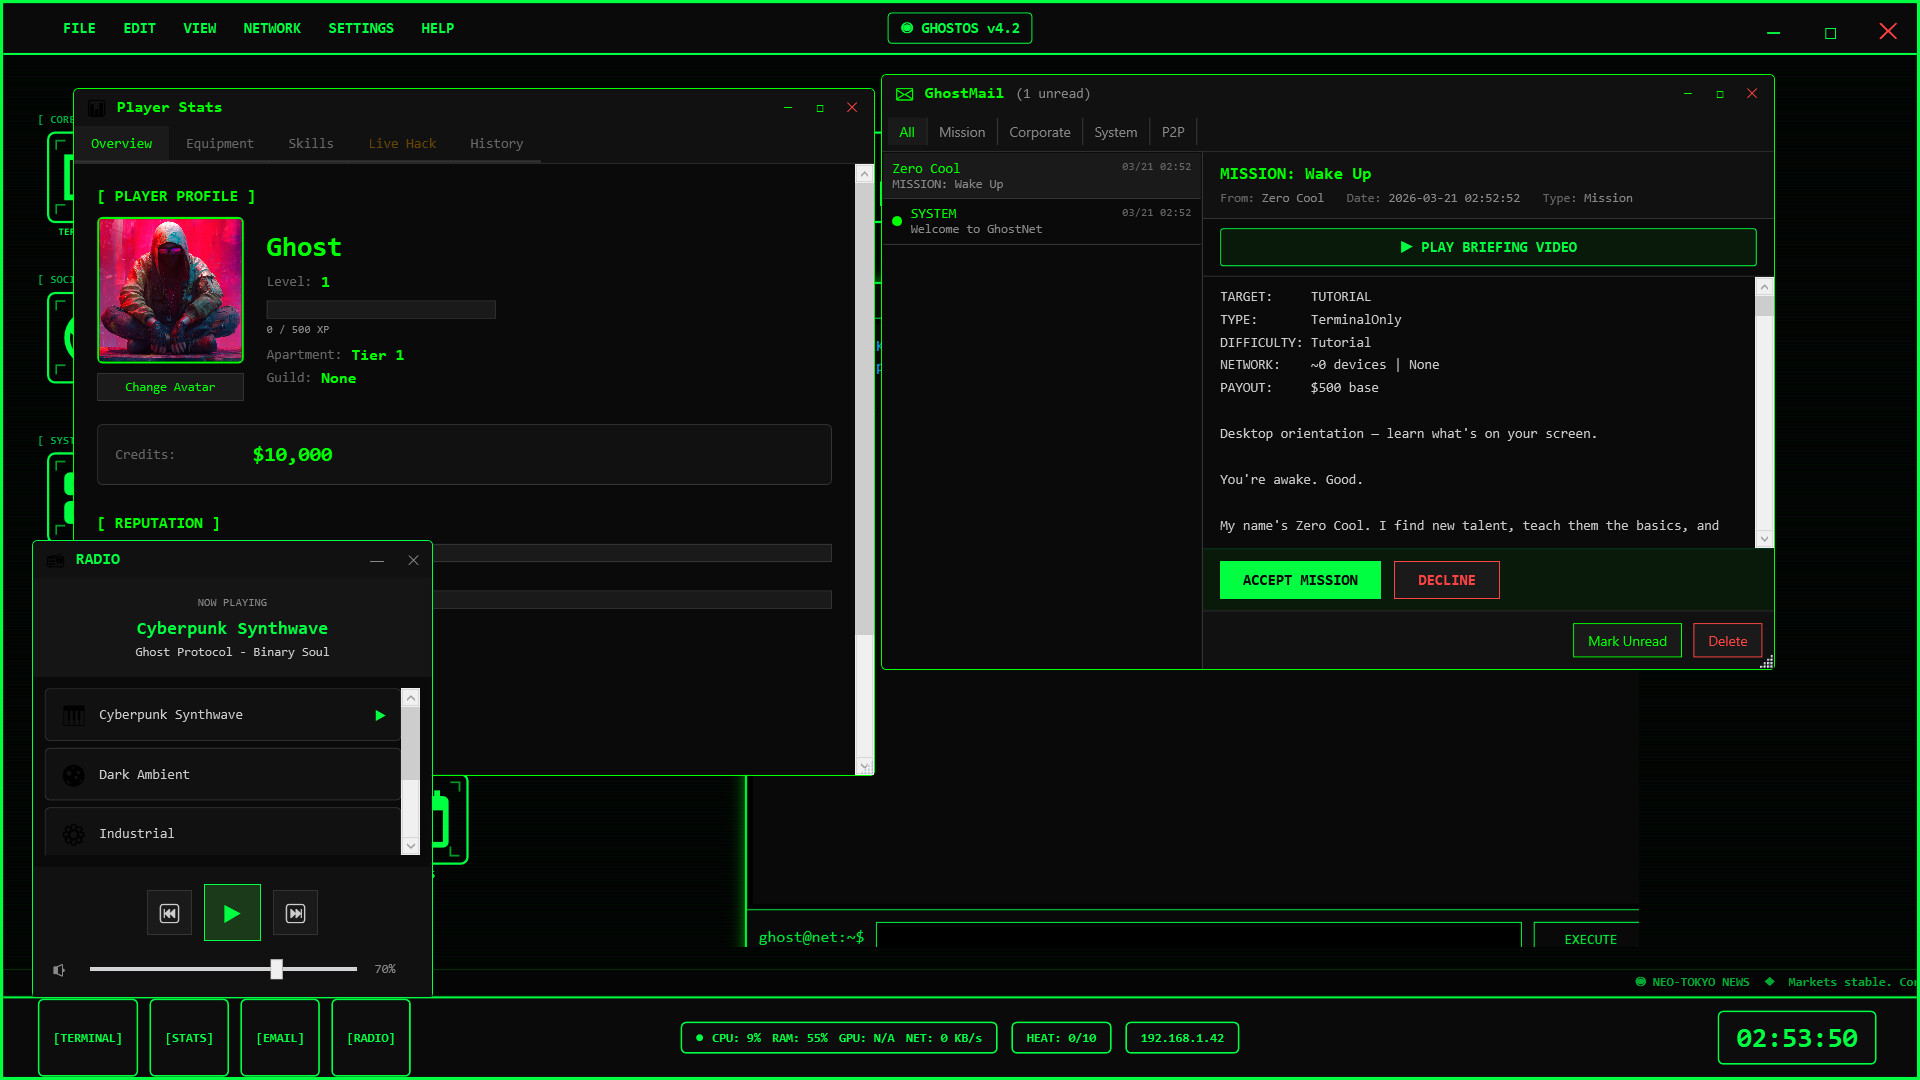The height and width of the screenshot is (1080, 1920).
Task: Click the terminal command input field
Action: tap(1197, 937)
